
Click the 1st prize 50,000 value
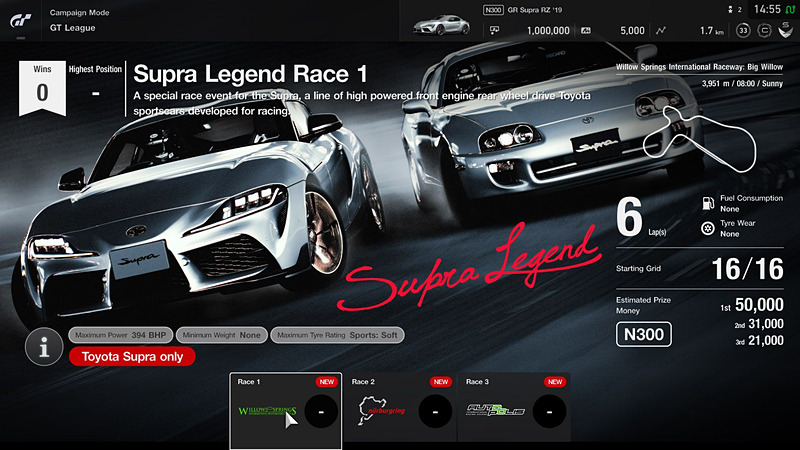759,305
